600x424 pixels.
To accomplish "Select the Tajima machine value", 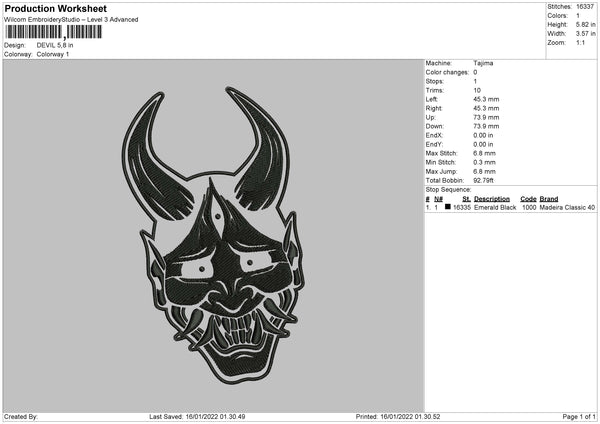I will tap(483, 63).
